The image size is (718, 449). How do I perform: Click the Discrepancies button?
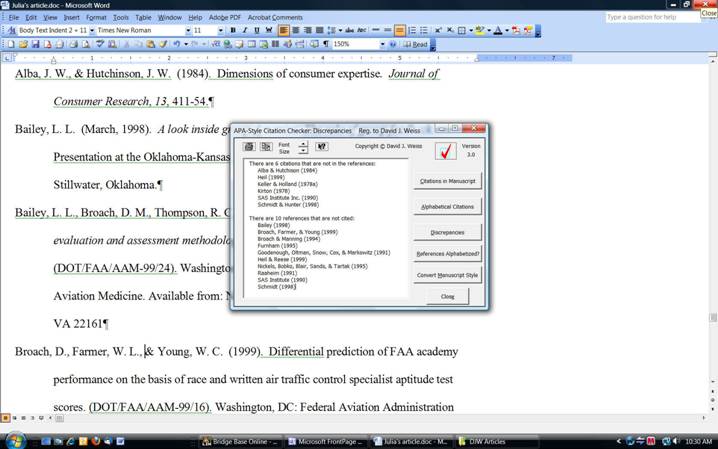pyautogui.click(x=447, y=233)
